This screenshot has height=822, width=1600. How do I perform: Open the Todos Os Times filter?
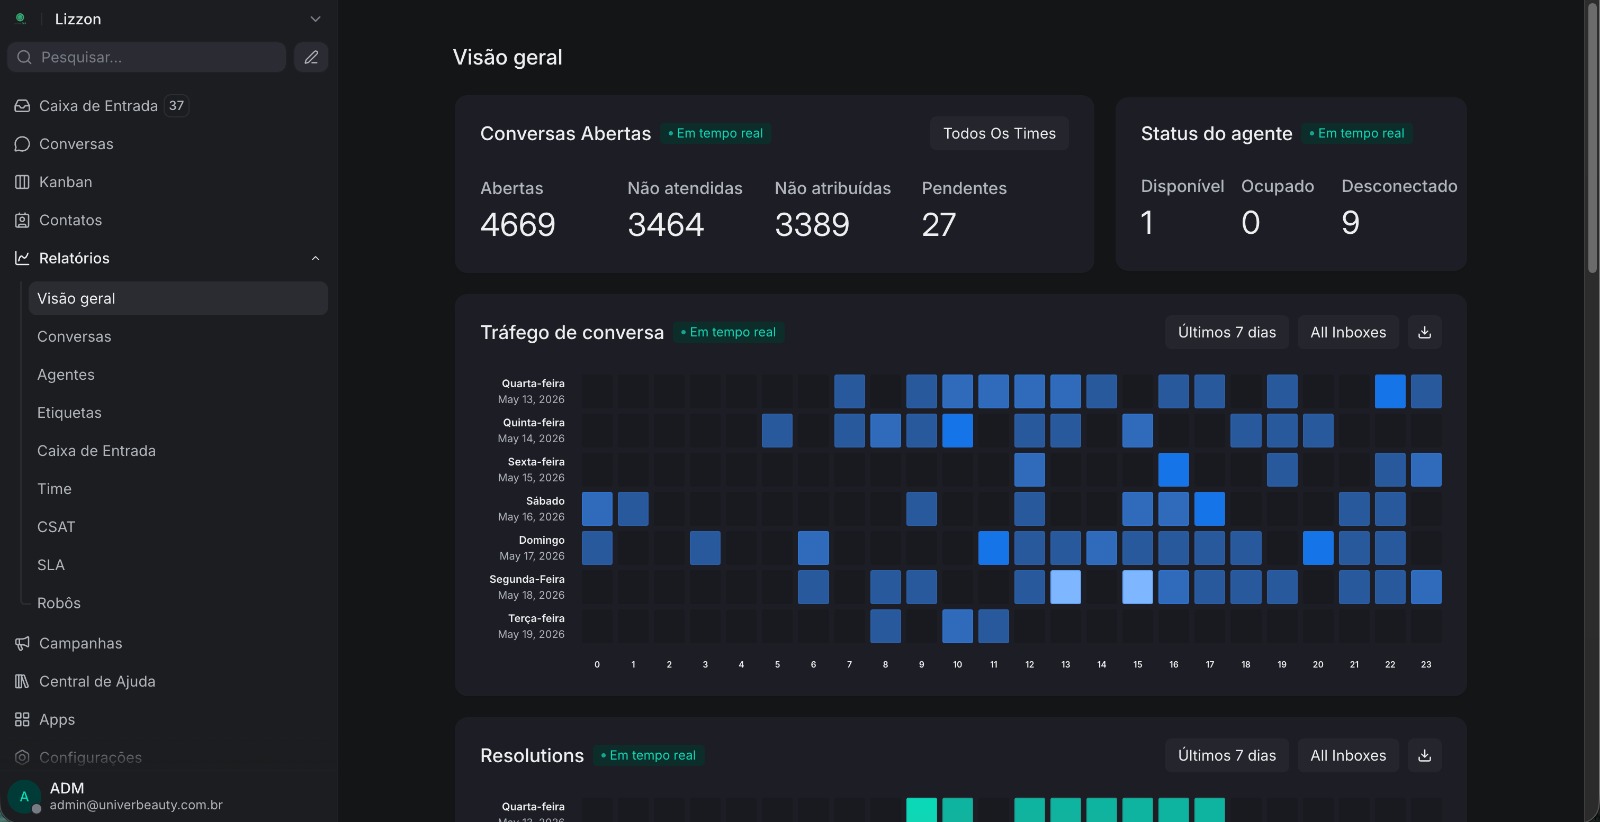click(x=999, y=133)
